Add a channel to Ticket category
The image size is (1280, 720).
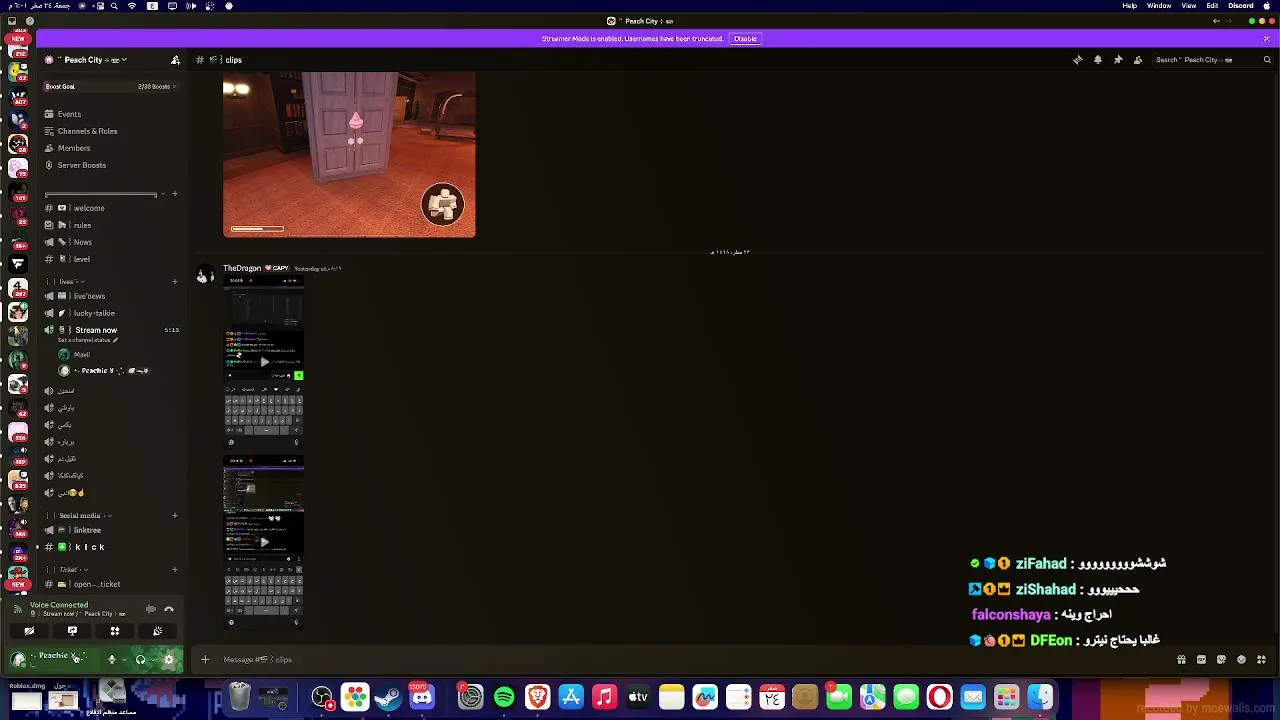click(x=175, y=570)
